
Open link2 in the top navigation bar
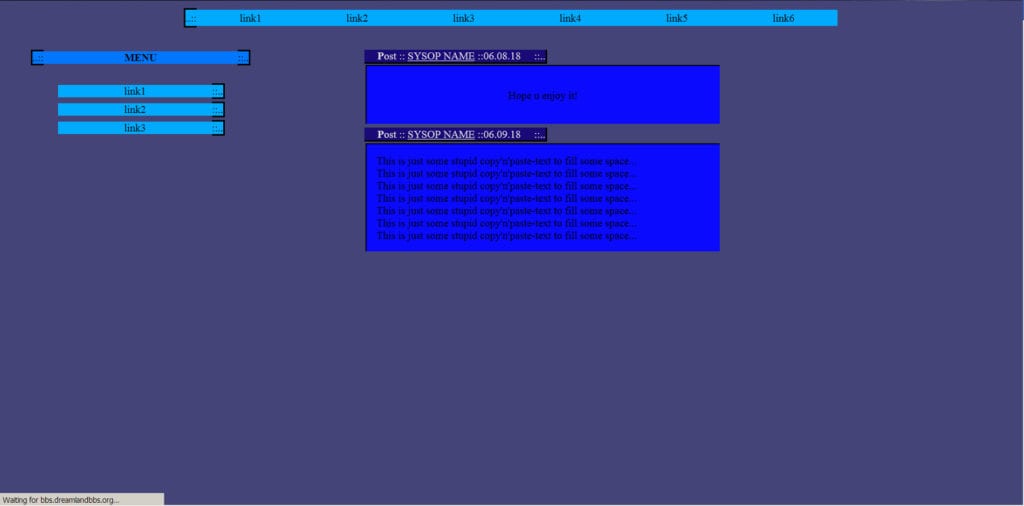coord(357,18)
